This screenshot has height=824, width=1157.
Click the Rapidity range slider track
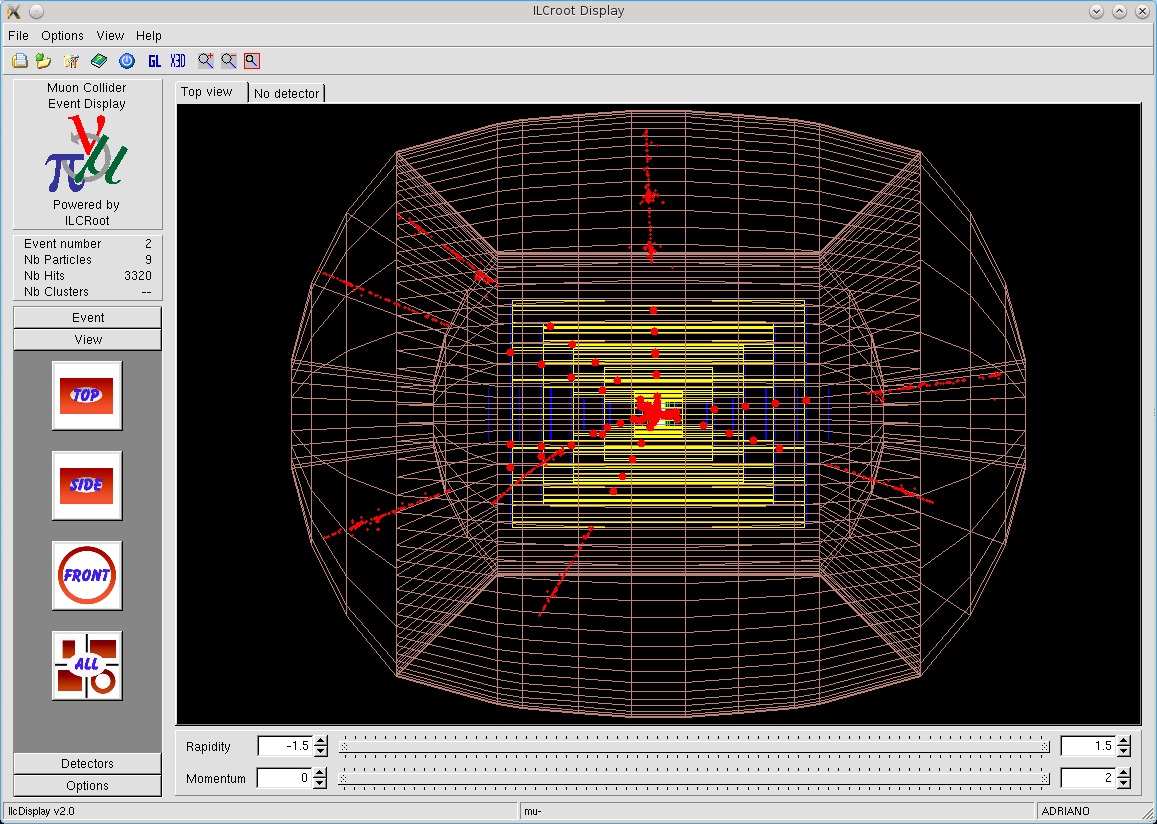[694, 746]
